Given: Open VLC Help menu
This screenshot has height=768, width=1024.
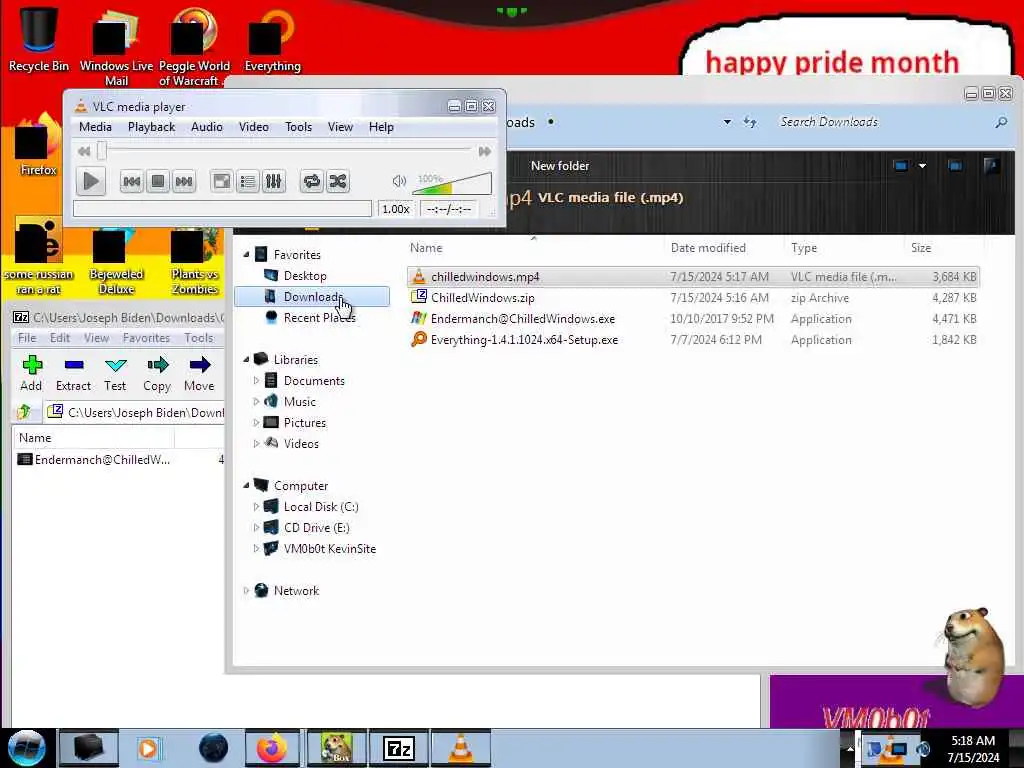Looking at the screenshot, I should coord(381,127).
